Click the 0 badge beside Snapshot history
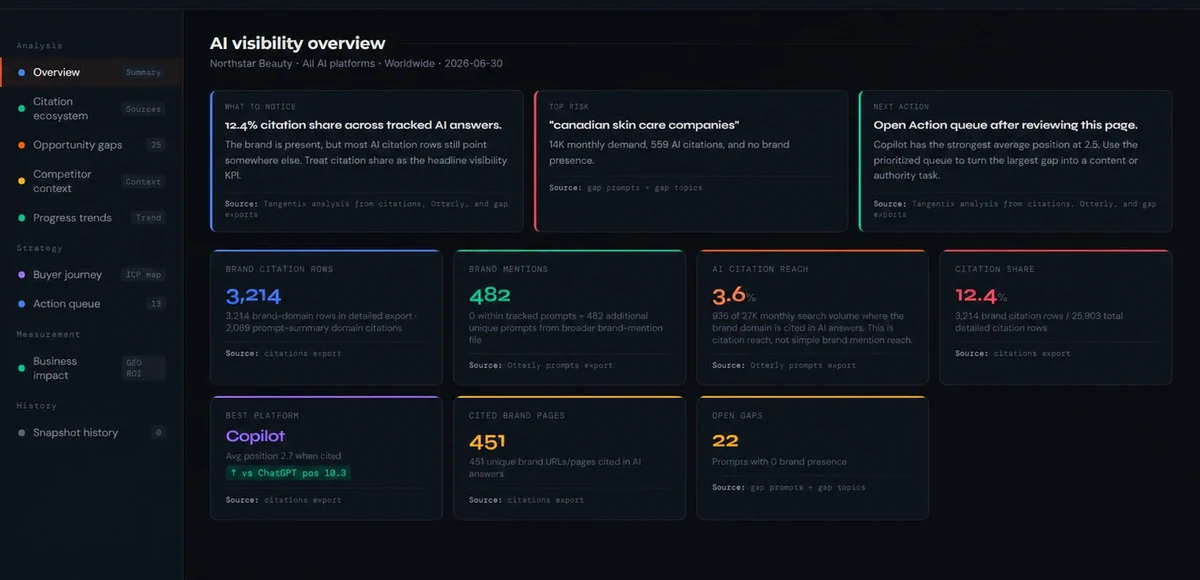The width and height of the screenshot is (1200, 580). (158, 433)
